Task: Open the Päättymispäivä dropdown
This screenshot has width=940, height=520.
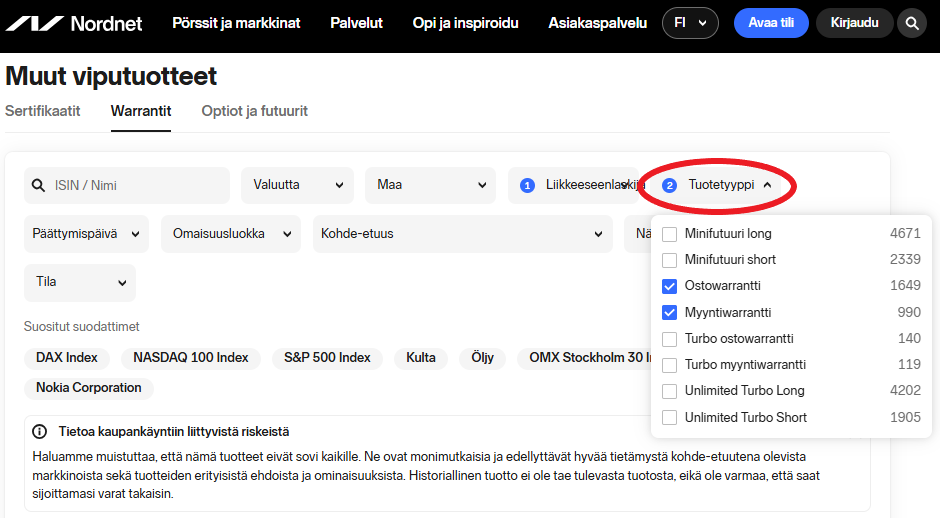Action: tap(86, 234)
